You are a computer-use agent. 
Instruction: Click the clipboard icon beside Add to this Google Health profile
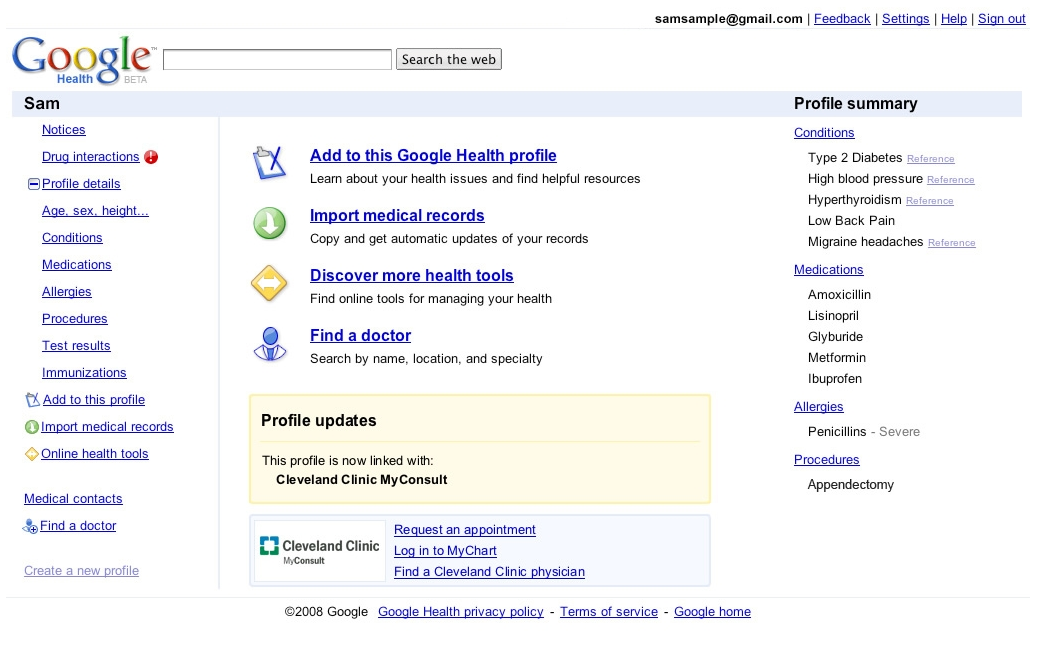pos(269,163)
